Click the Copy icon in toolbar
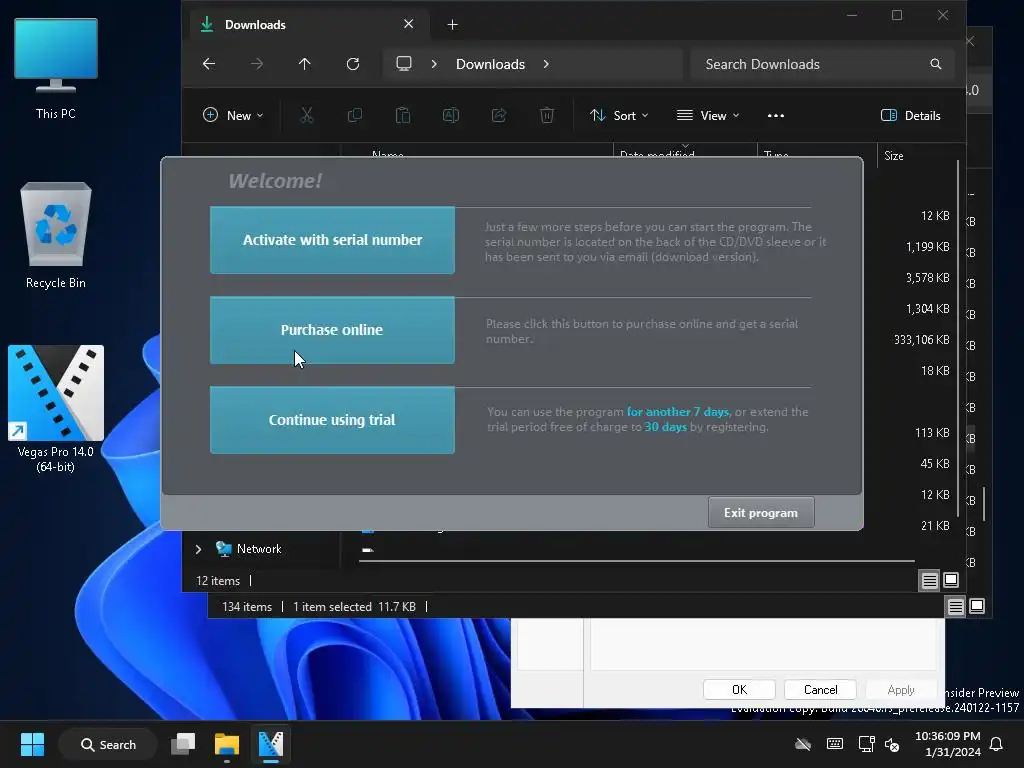1024x768 pixels. [x=355, y=116]
